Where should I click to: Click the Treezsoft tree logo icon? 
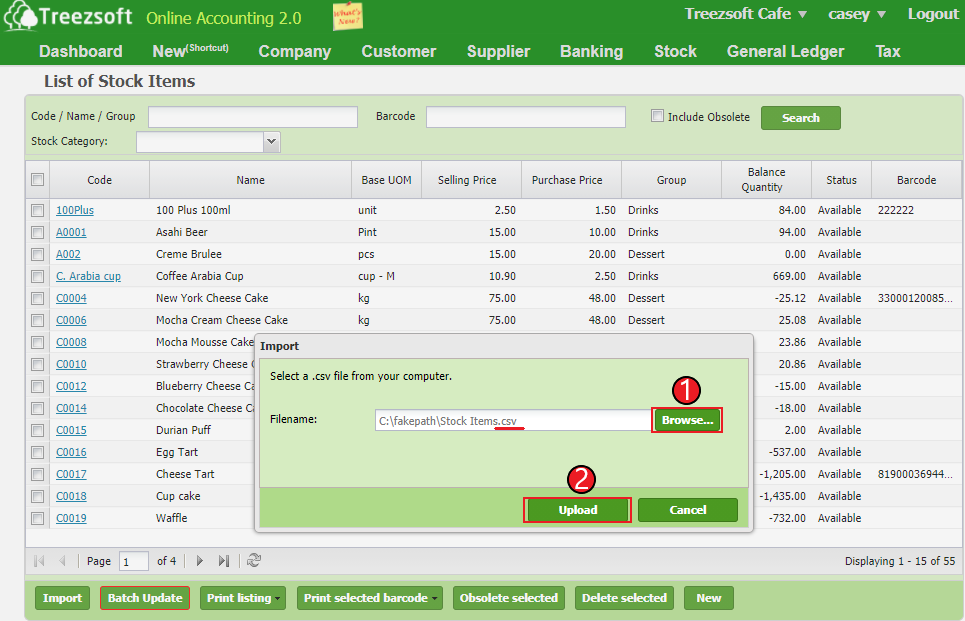pos(22,17)
